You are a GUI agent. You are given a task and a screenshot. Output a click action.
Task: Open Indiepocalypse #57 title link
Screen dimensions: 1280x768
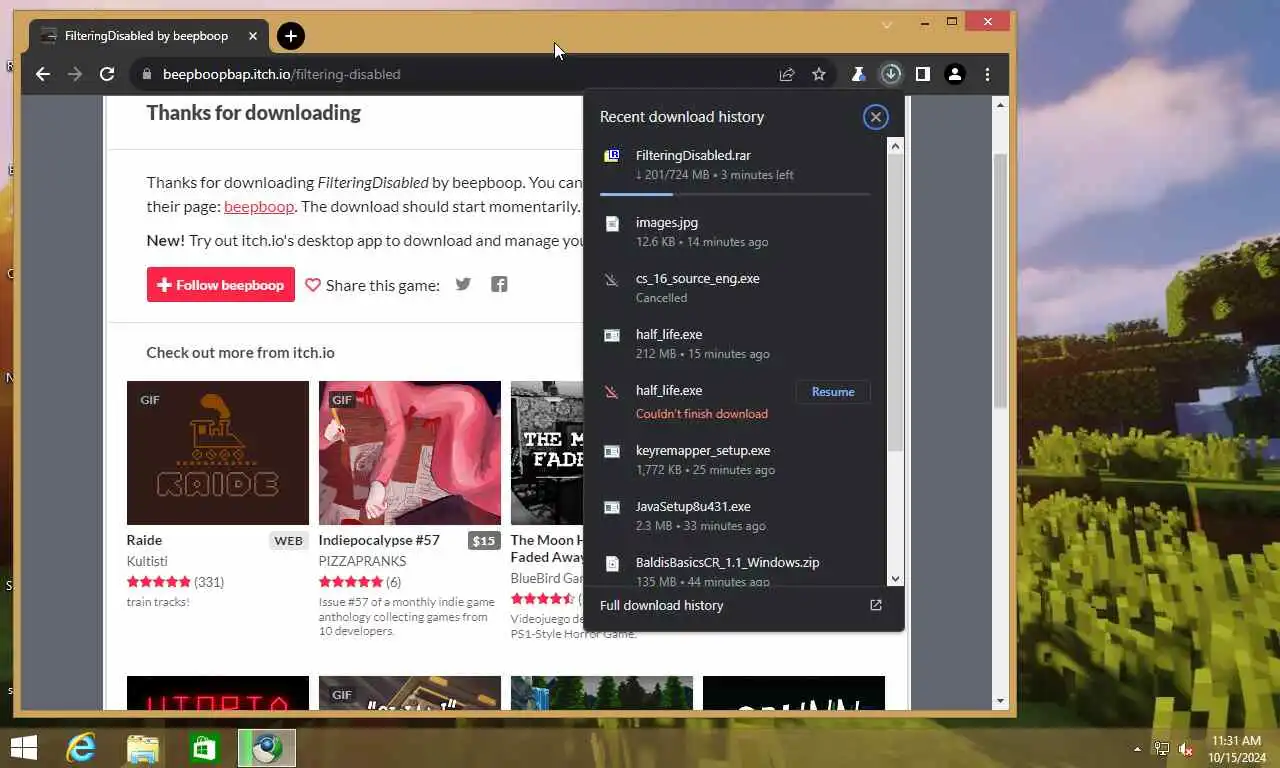(x=379, y=540)
